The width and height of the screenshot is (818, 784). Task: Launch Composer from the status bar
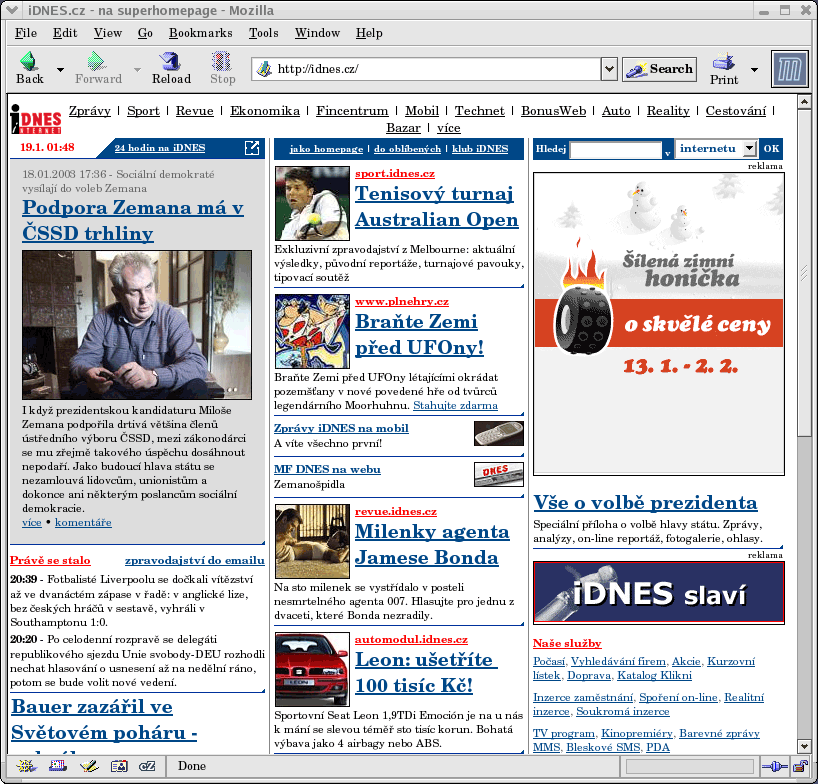pyautogui.click(x=89, y=766)
